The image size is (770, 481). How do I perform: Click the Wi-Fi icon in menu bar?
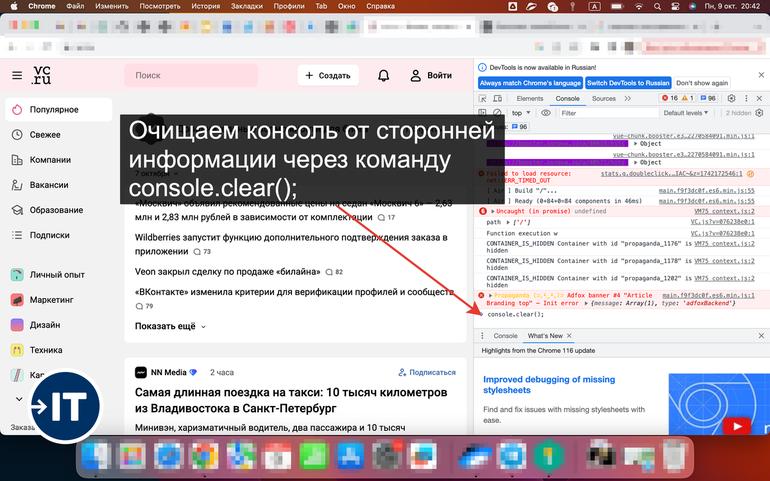point(639,6)
